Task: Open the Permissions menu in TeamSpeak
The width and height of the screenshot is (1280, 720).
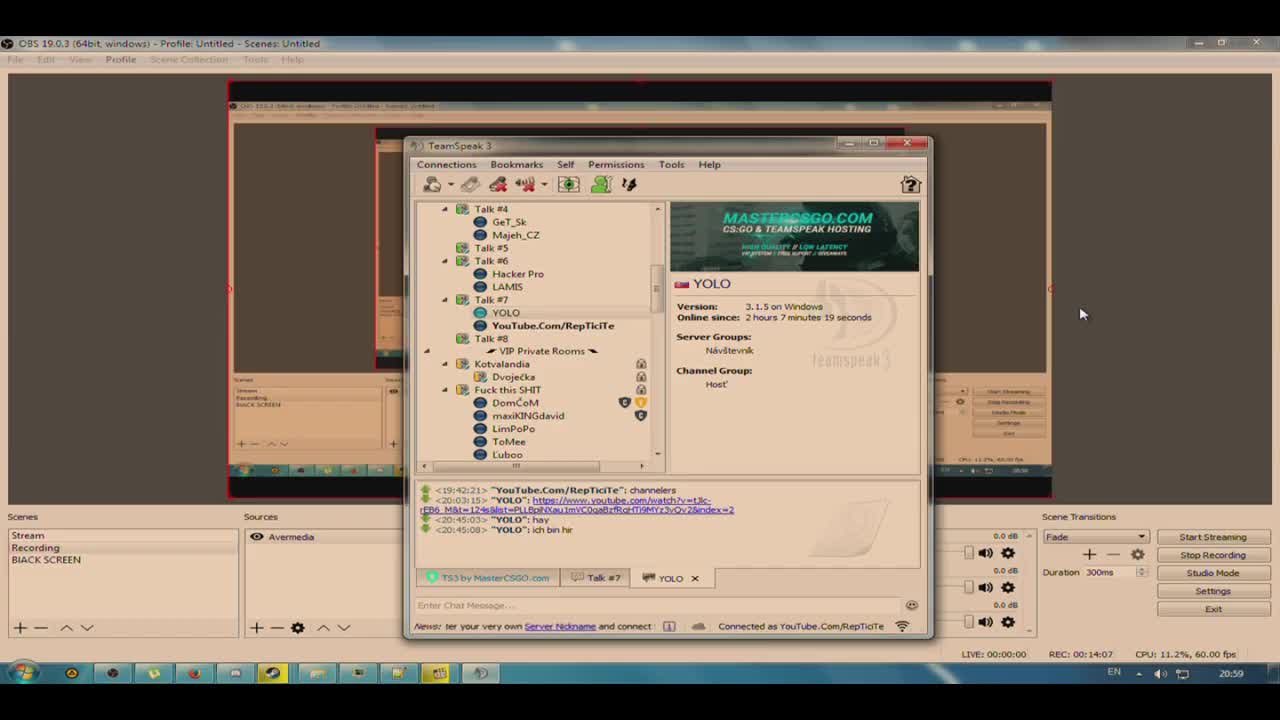Action: (x=616, y=164)
